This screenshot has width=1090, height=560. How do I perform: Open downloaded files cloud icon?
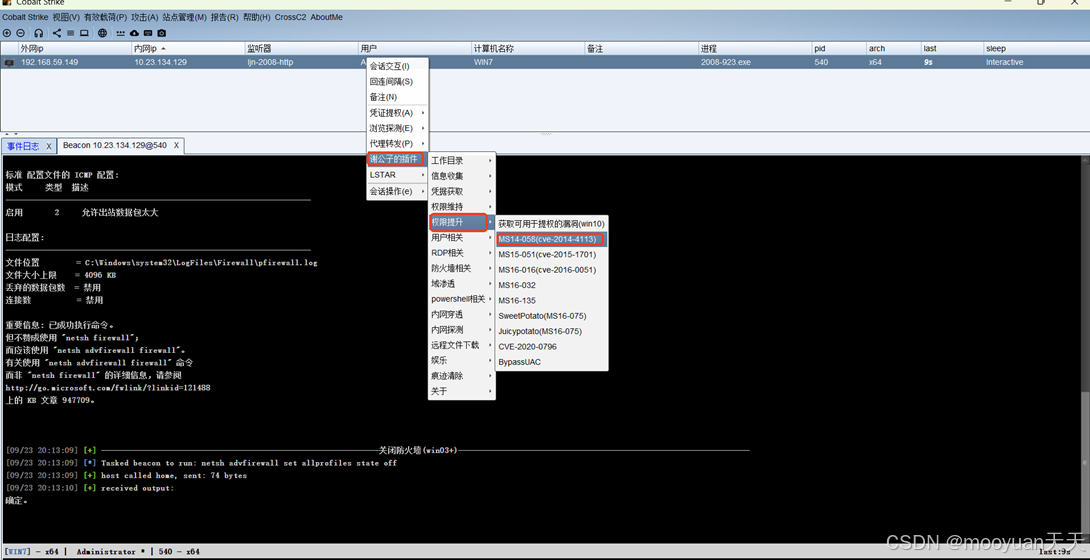click(135, 33)
